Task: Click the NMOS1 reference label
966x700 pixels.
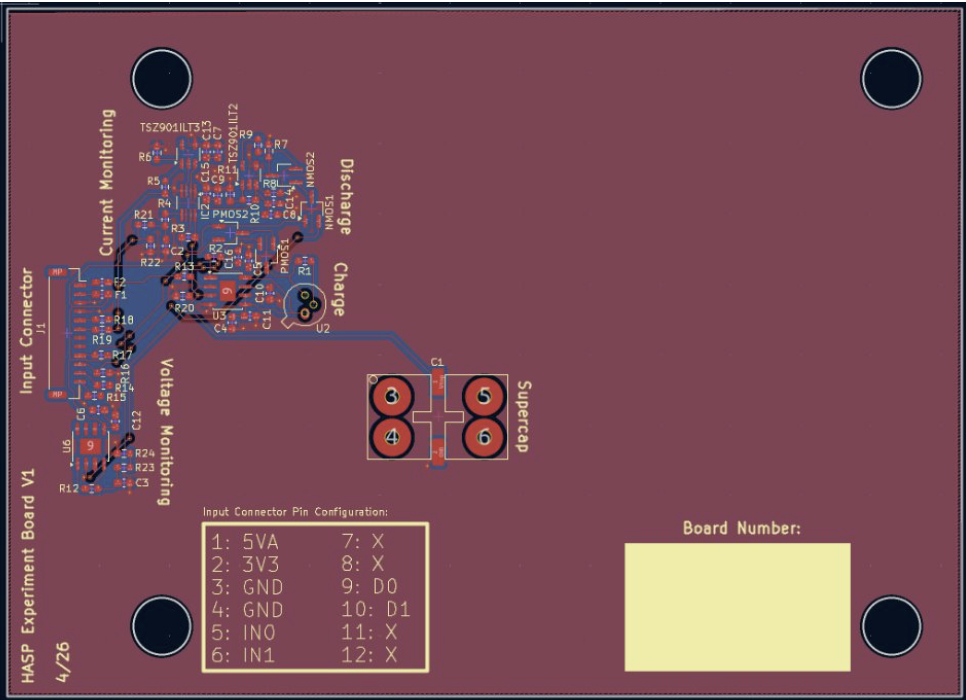Action: tap(329, 213)
